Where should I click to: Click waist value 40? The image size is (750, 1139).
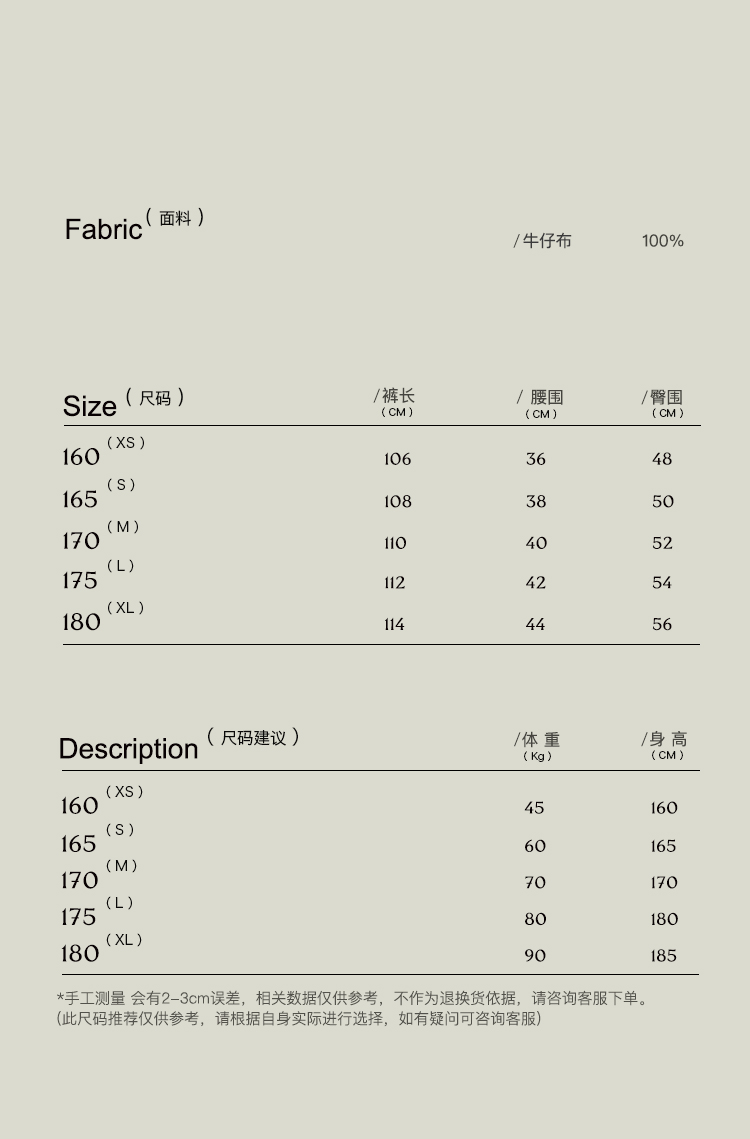click(x=536, y=543)
